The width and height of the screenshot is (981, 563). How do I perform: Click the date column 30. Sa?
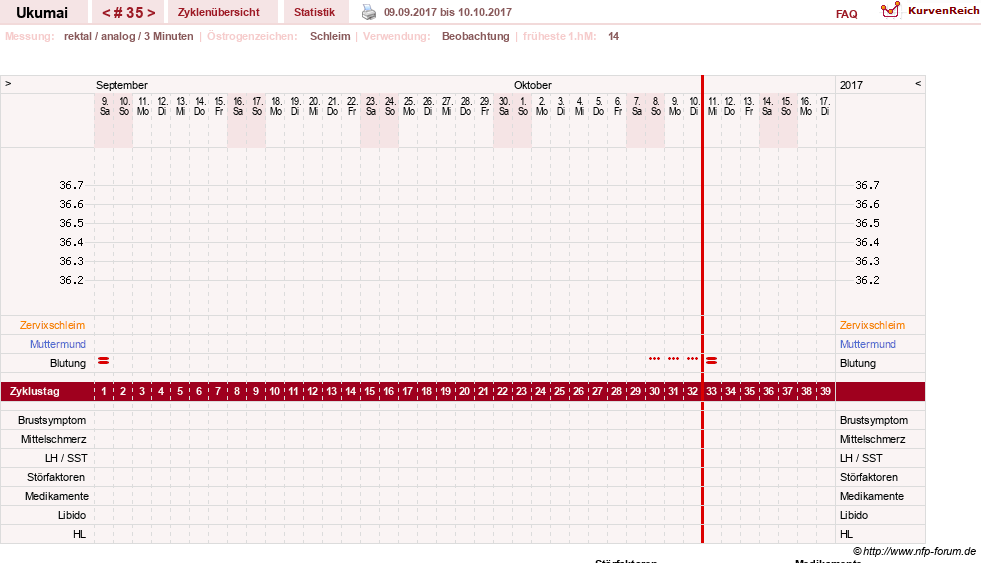click(504, 106)
